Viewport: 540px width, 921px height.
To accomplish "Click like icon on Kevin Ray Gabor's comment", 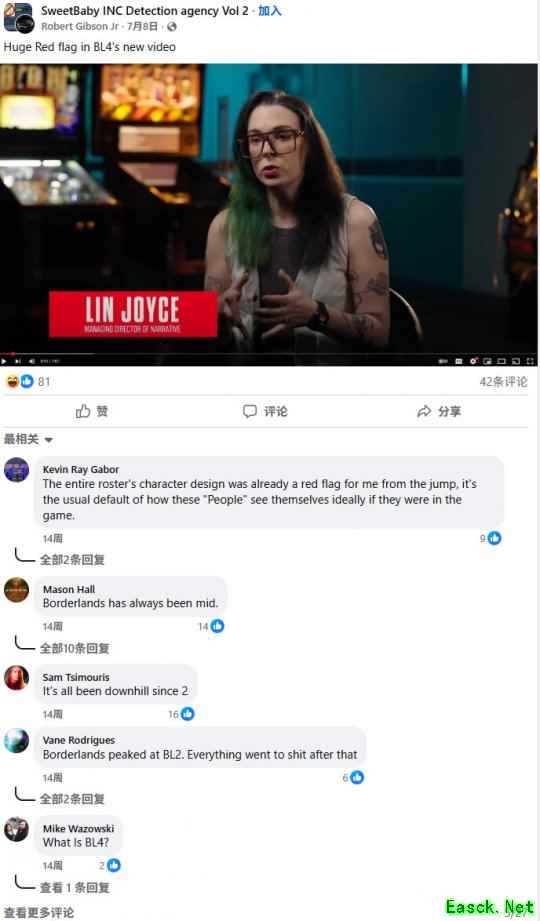I will (495, 537).
